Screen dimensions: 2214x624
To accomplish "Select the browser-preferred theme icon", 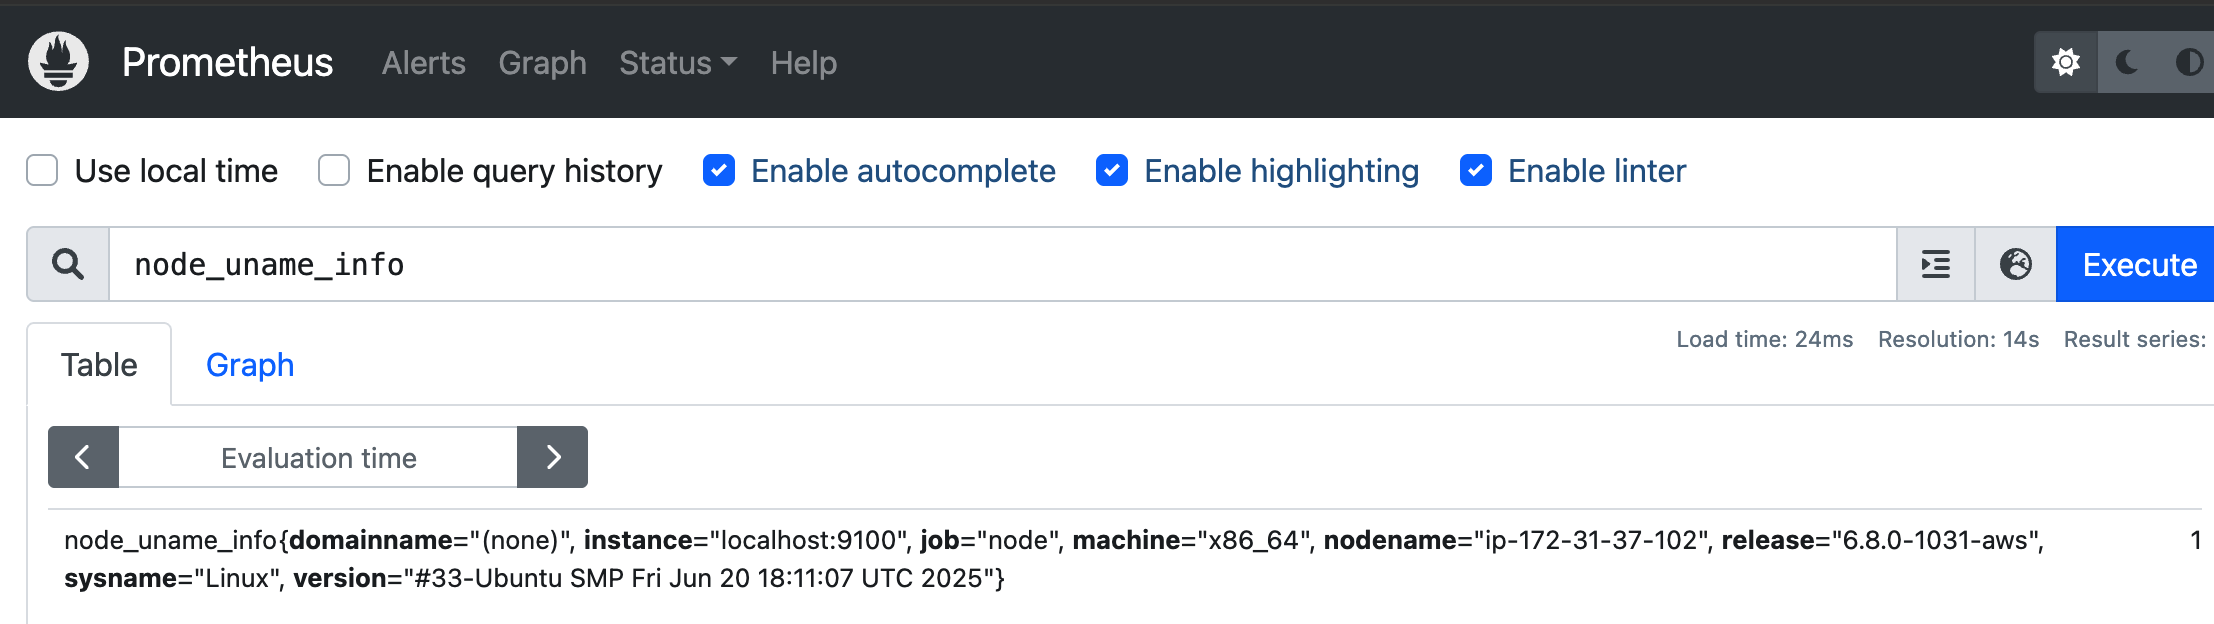I will point(2188,62).
